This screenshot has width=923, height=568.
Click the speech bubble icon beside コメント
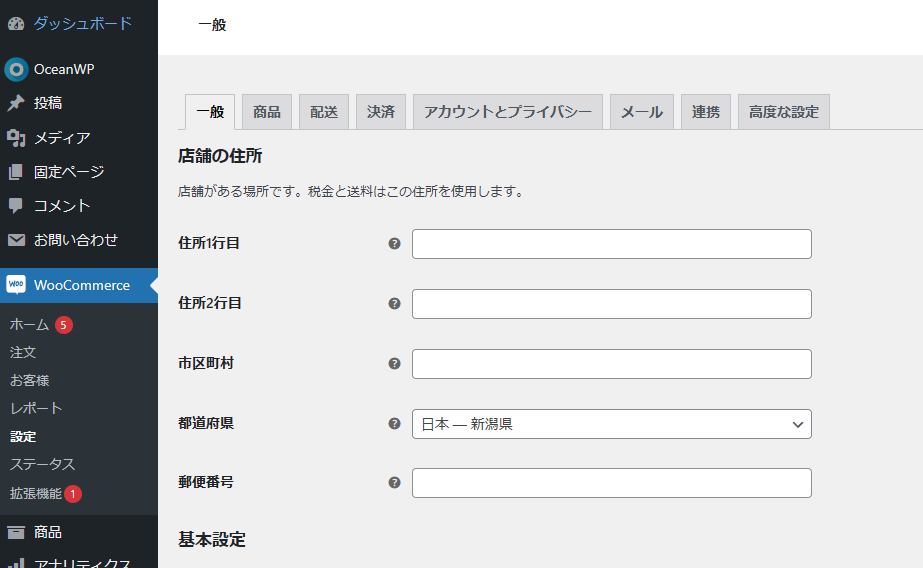(15, 206)
